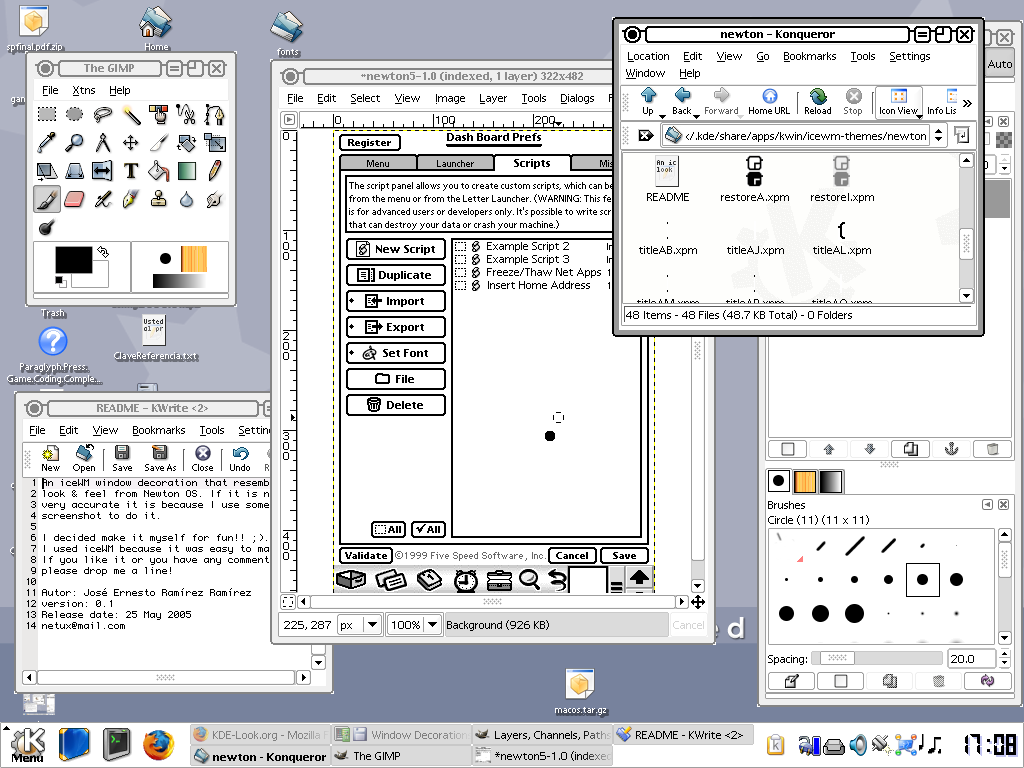The height and width of the screenshot is (768, 1024).
Task: Select the Eraser tool
Action: (x=74, y=199)
